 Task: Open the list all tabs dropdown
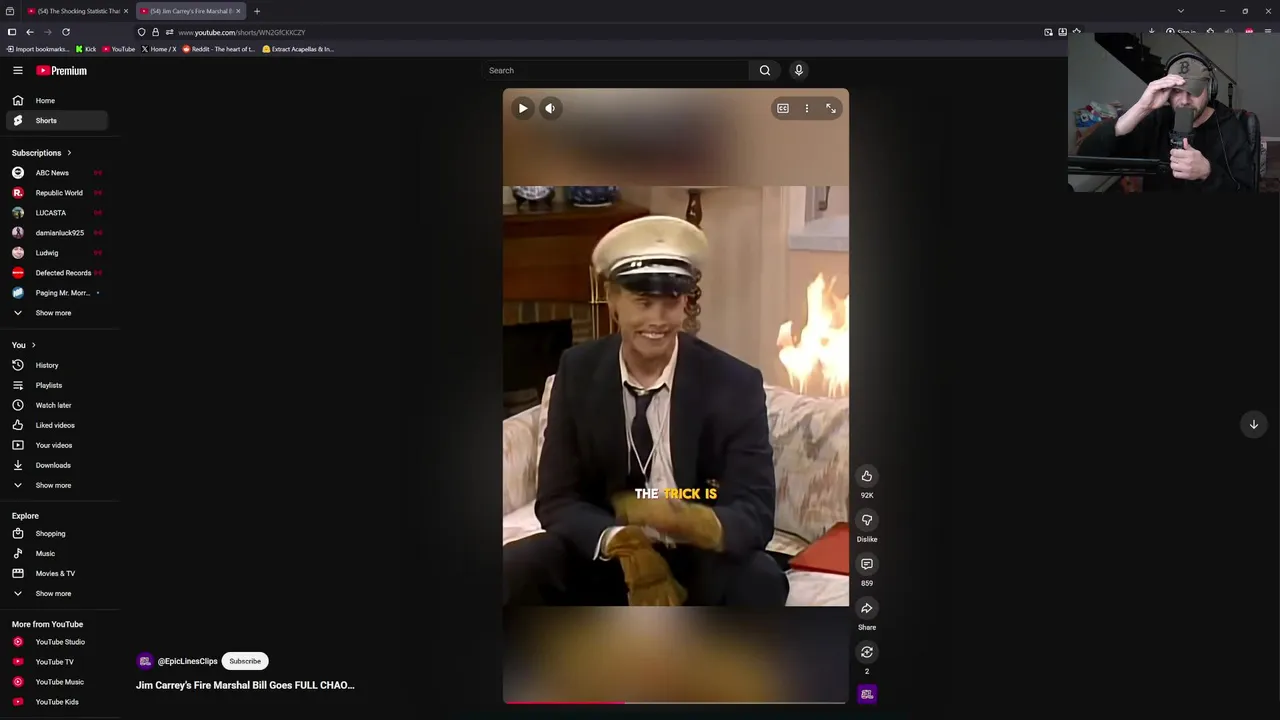[x=1181, y=11]
